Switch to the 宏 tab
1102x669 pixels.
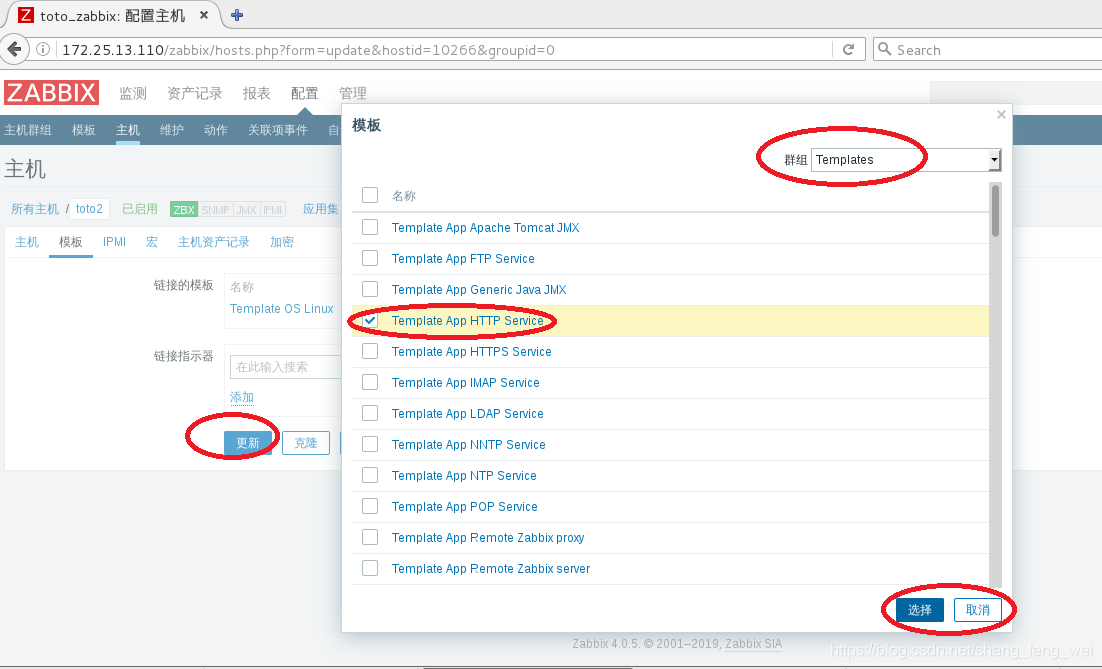coord(152,242)
